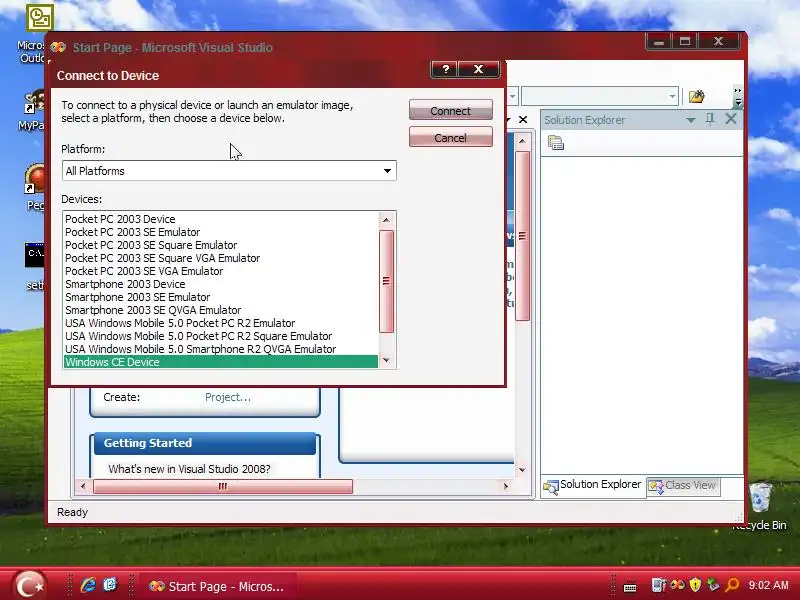Open the toolbar find combo box dropdown

(672, 96)
